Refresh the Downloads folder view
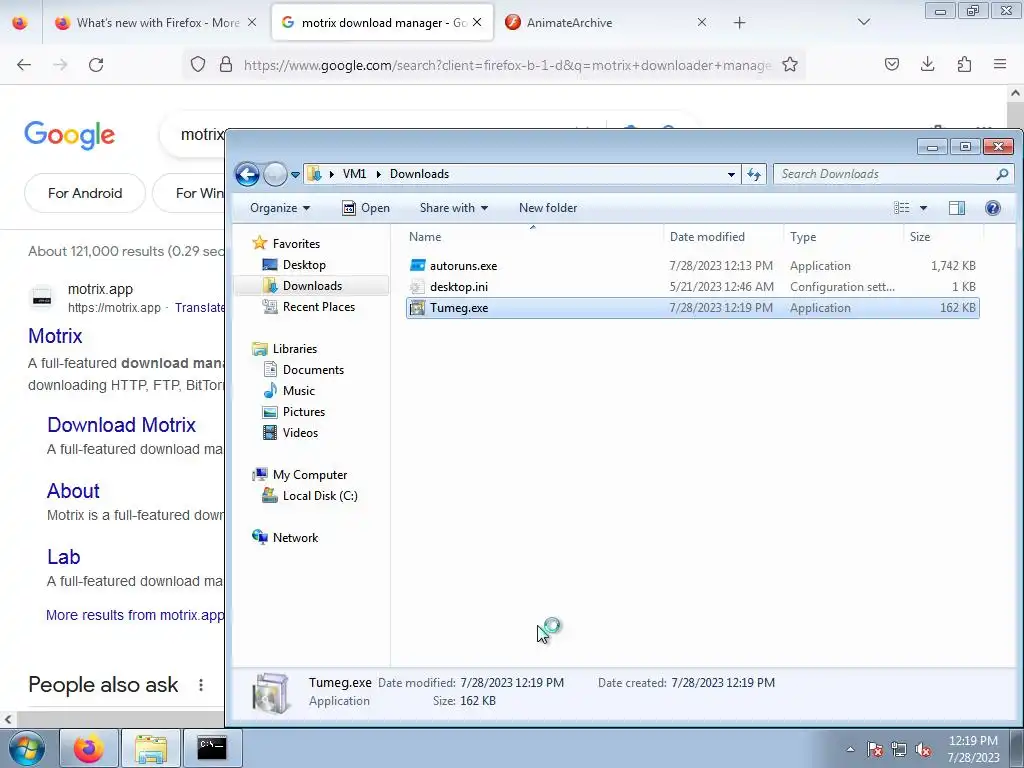Viewport: 1024px width, 768px height. [x=754, y=174]
